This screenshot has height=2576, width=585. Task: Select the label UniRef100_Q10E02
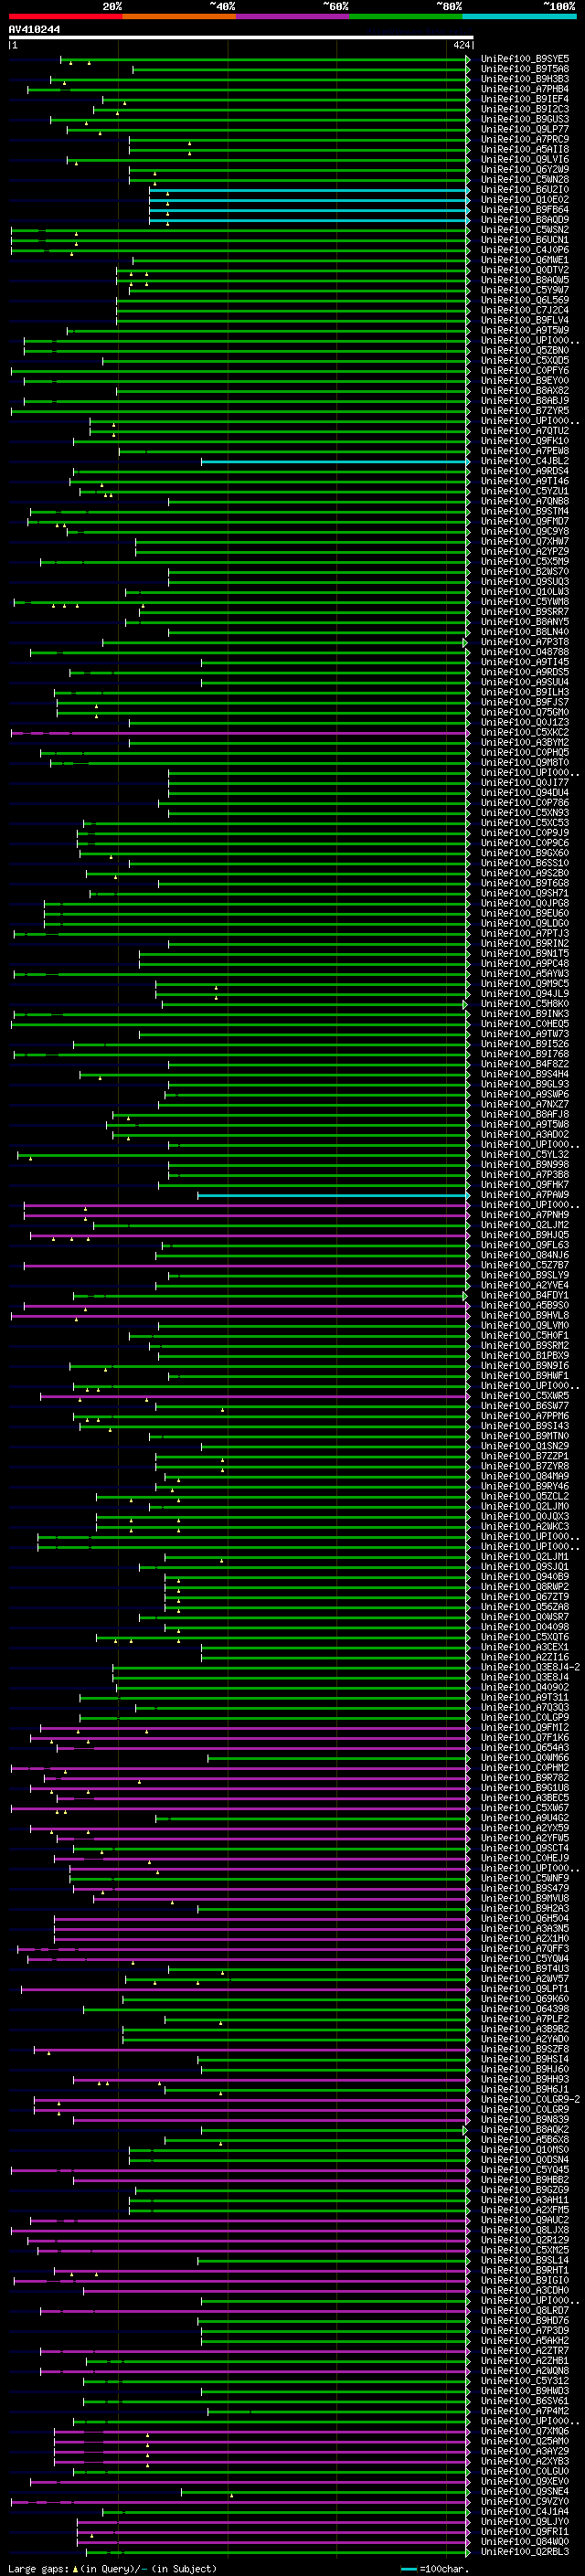point(525,200)
